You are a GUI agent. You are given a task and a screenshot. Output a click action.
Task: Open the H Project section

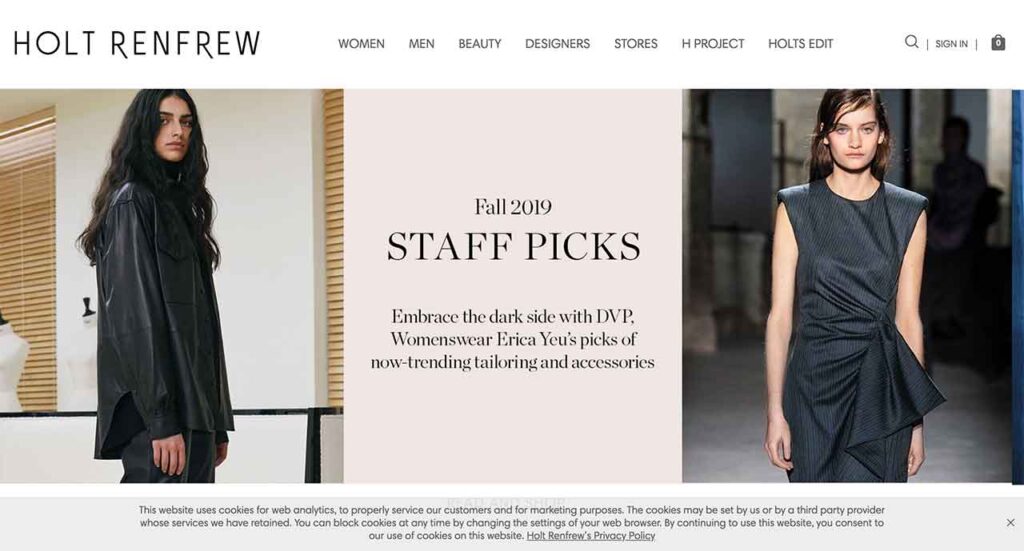(712, 44)
